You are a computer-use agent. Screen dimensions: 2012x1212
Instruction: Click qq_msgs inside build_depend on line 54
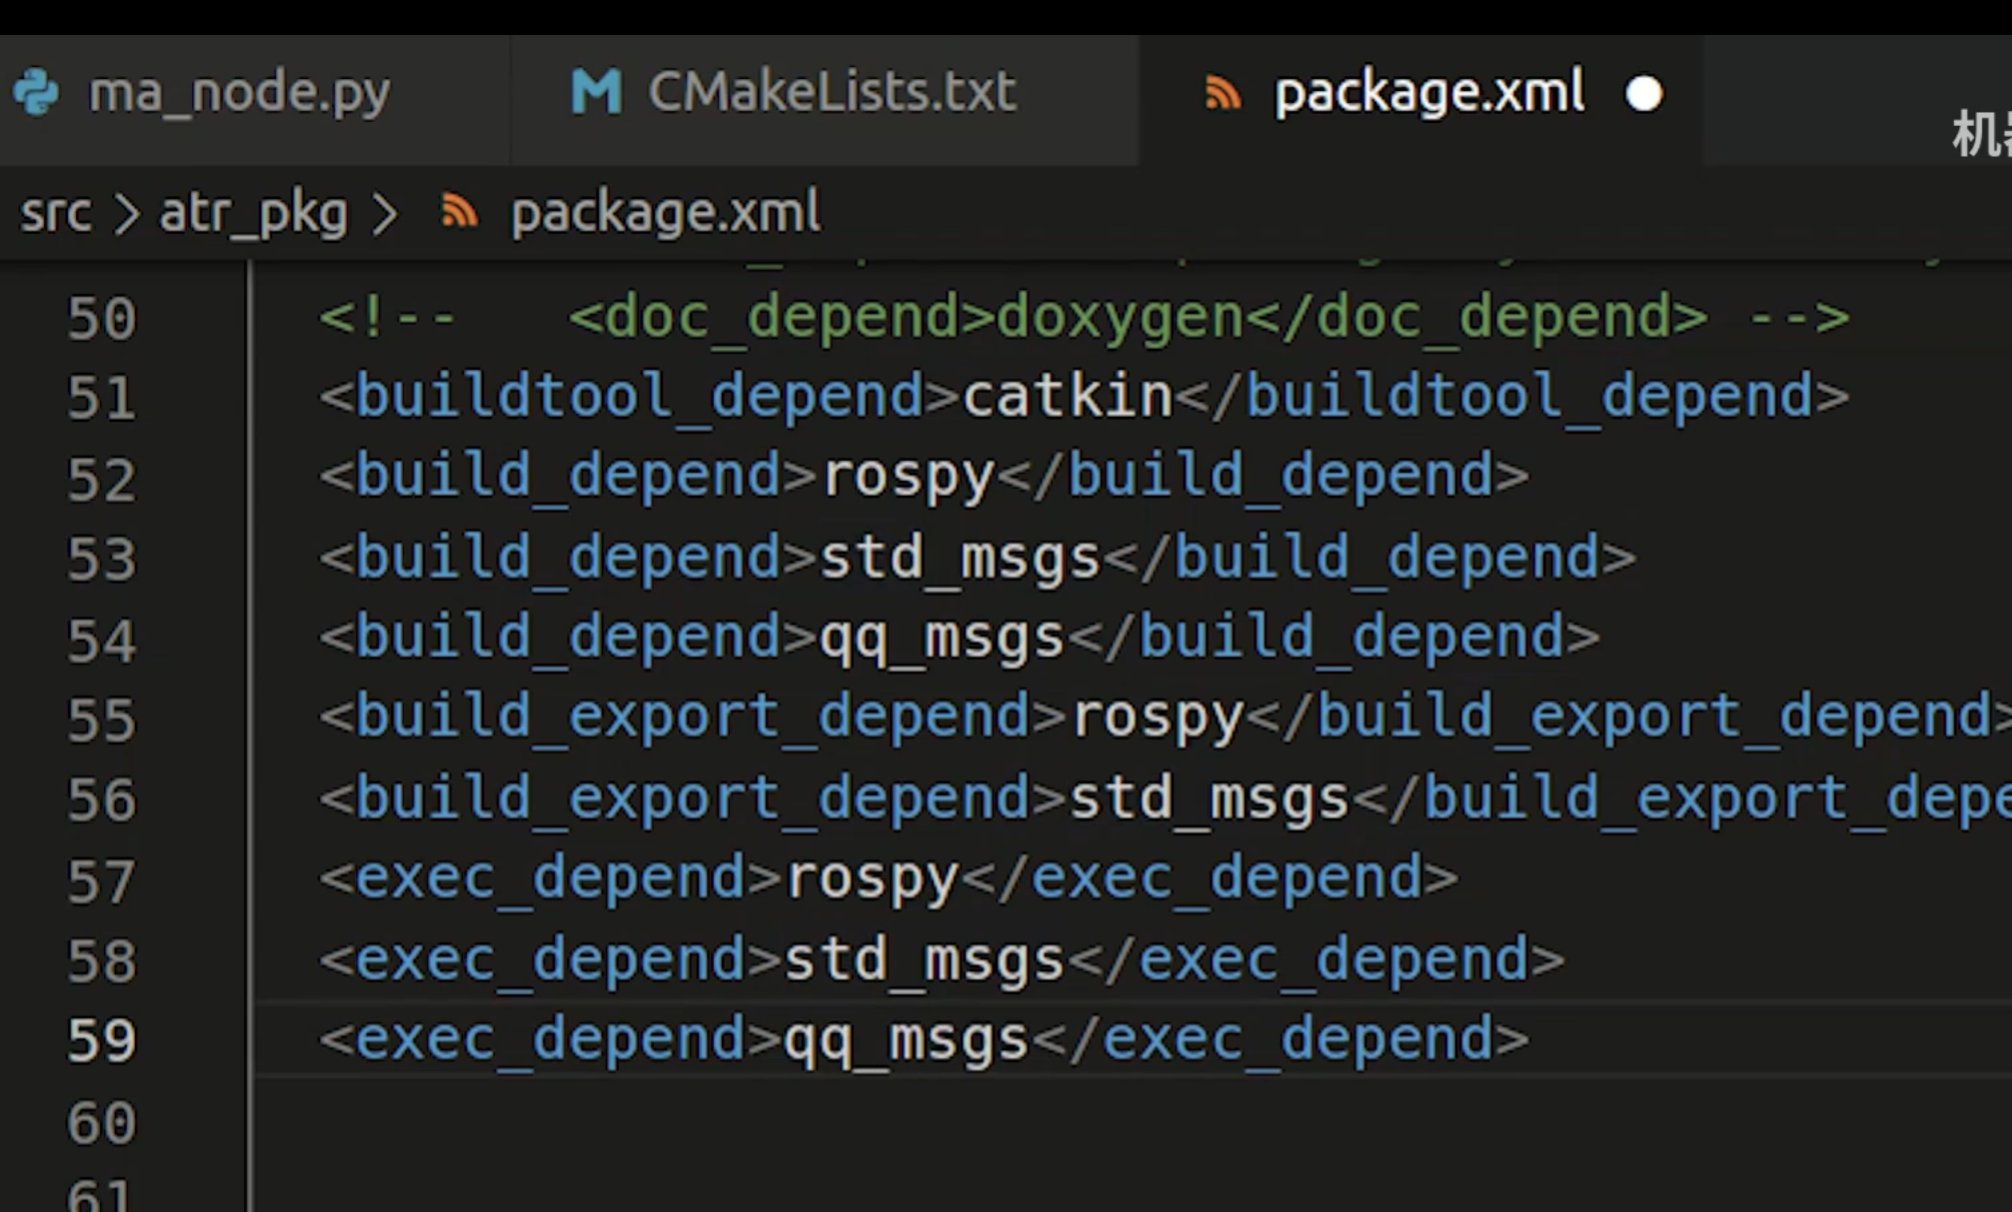941,638
